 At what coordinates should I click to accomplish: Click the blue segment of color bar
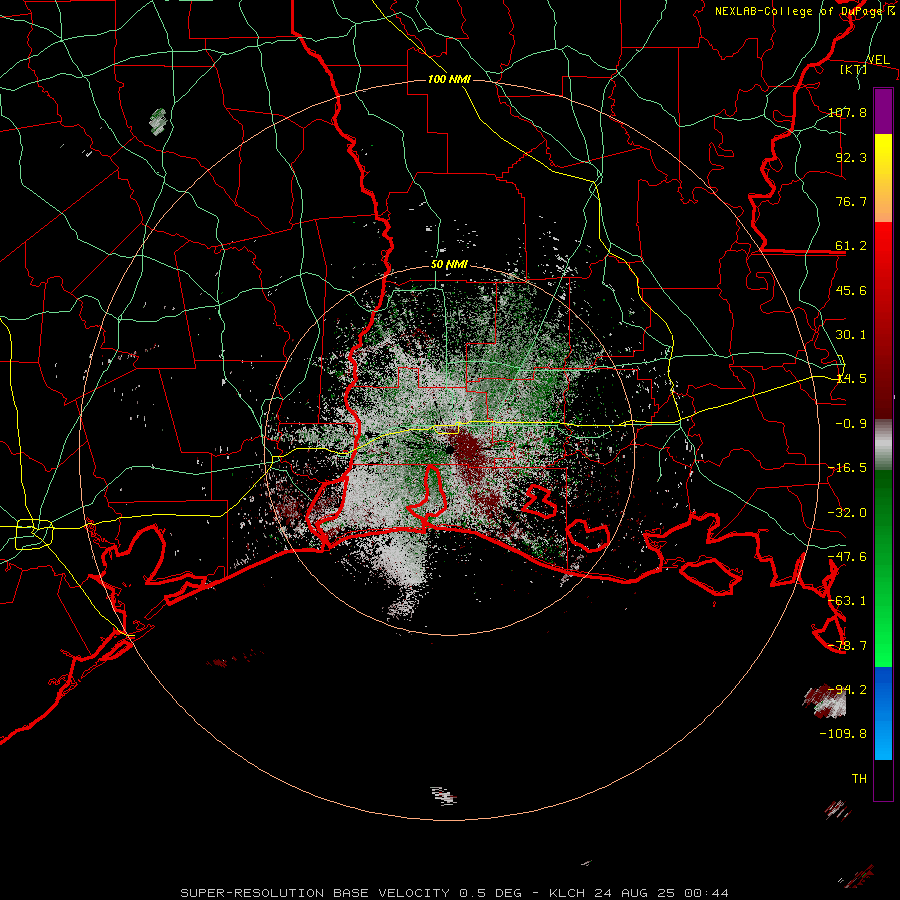coord(883,713)
